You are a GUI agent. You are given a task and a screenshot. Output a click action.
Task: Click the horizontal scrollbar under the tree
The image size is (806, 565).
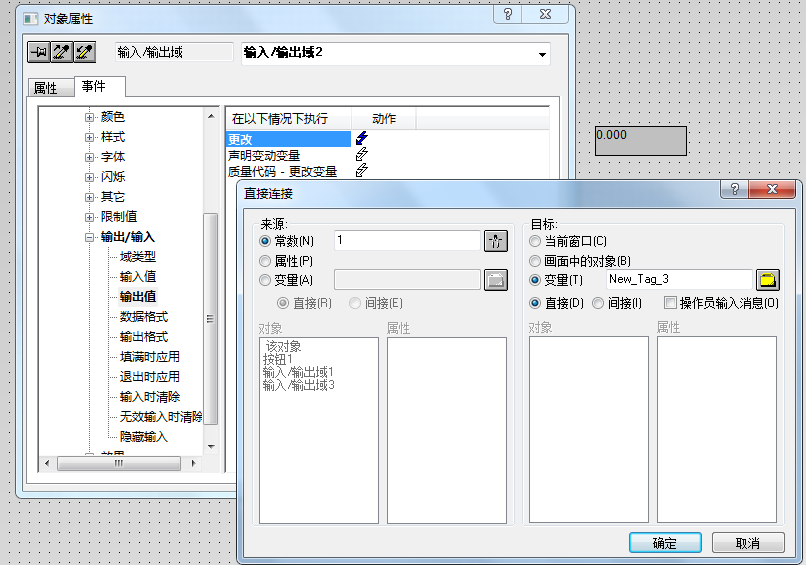tap(119, 463)
